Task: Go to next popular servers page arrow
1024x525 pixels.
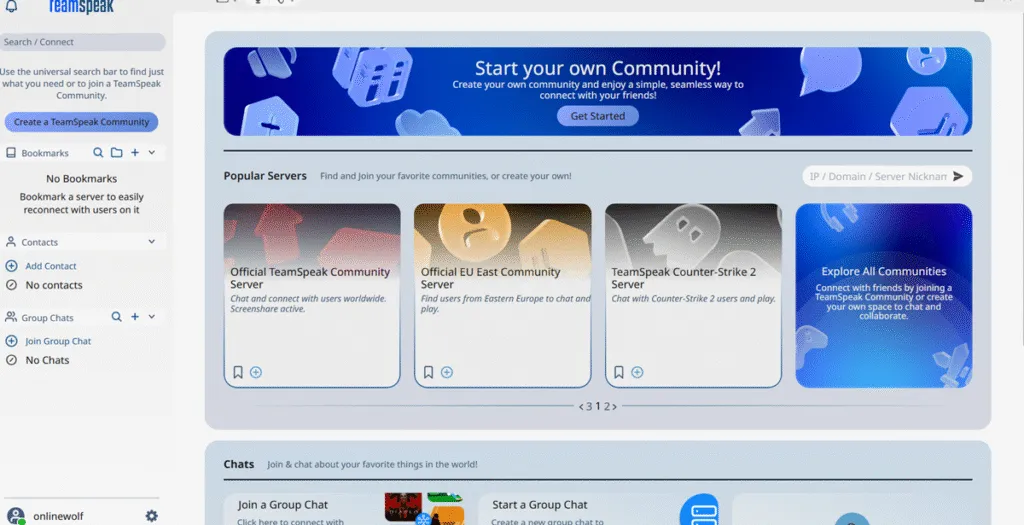Action: click(x=614, y=407)
